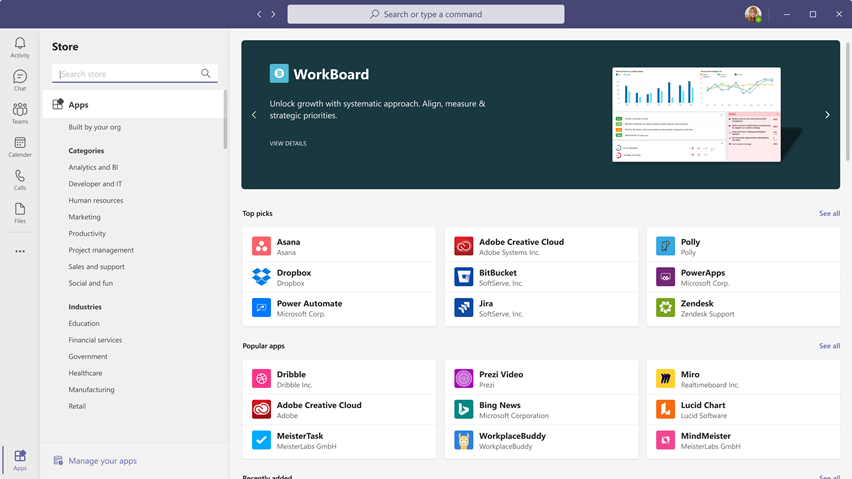
Task: Select Productivity category
Action: (x=87, y=234)
